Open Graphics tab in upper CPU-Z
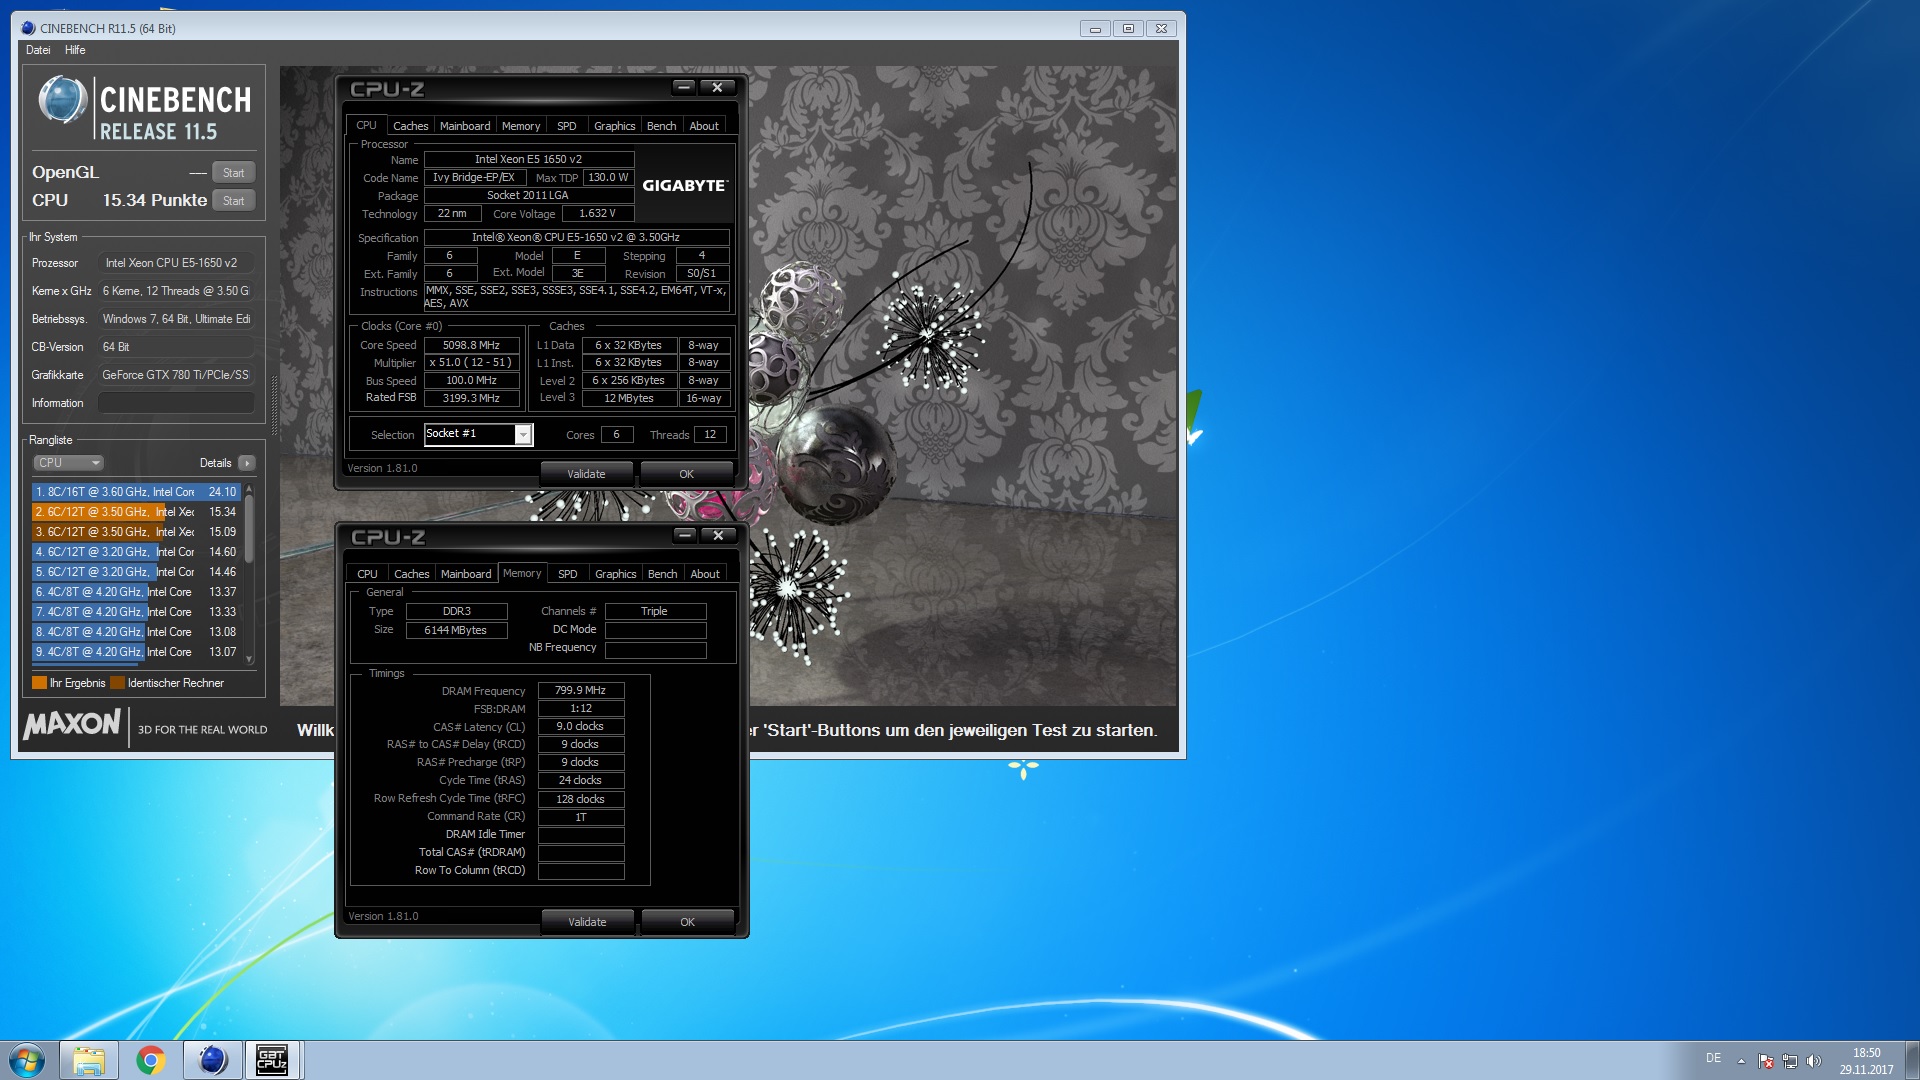1920x1080 pixels. coord(614,126)
